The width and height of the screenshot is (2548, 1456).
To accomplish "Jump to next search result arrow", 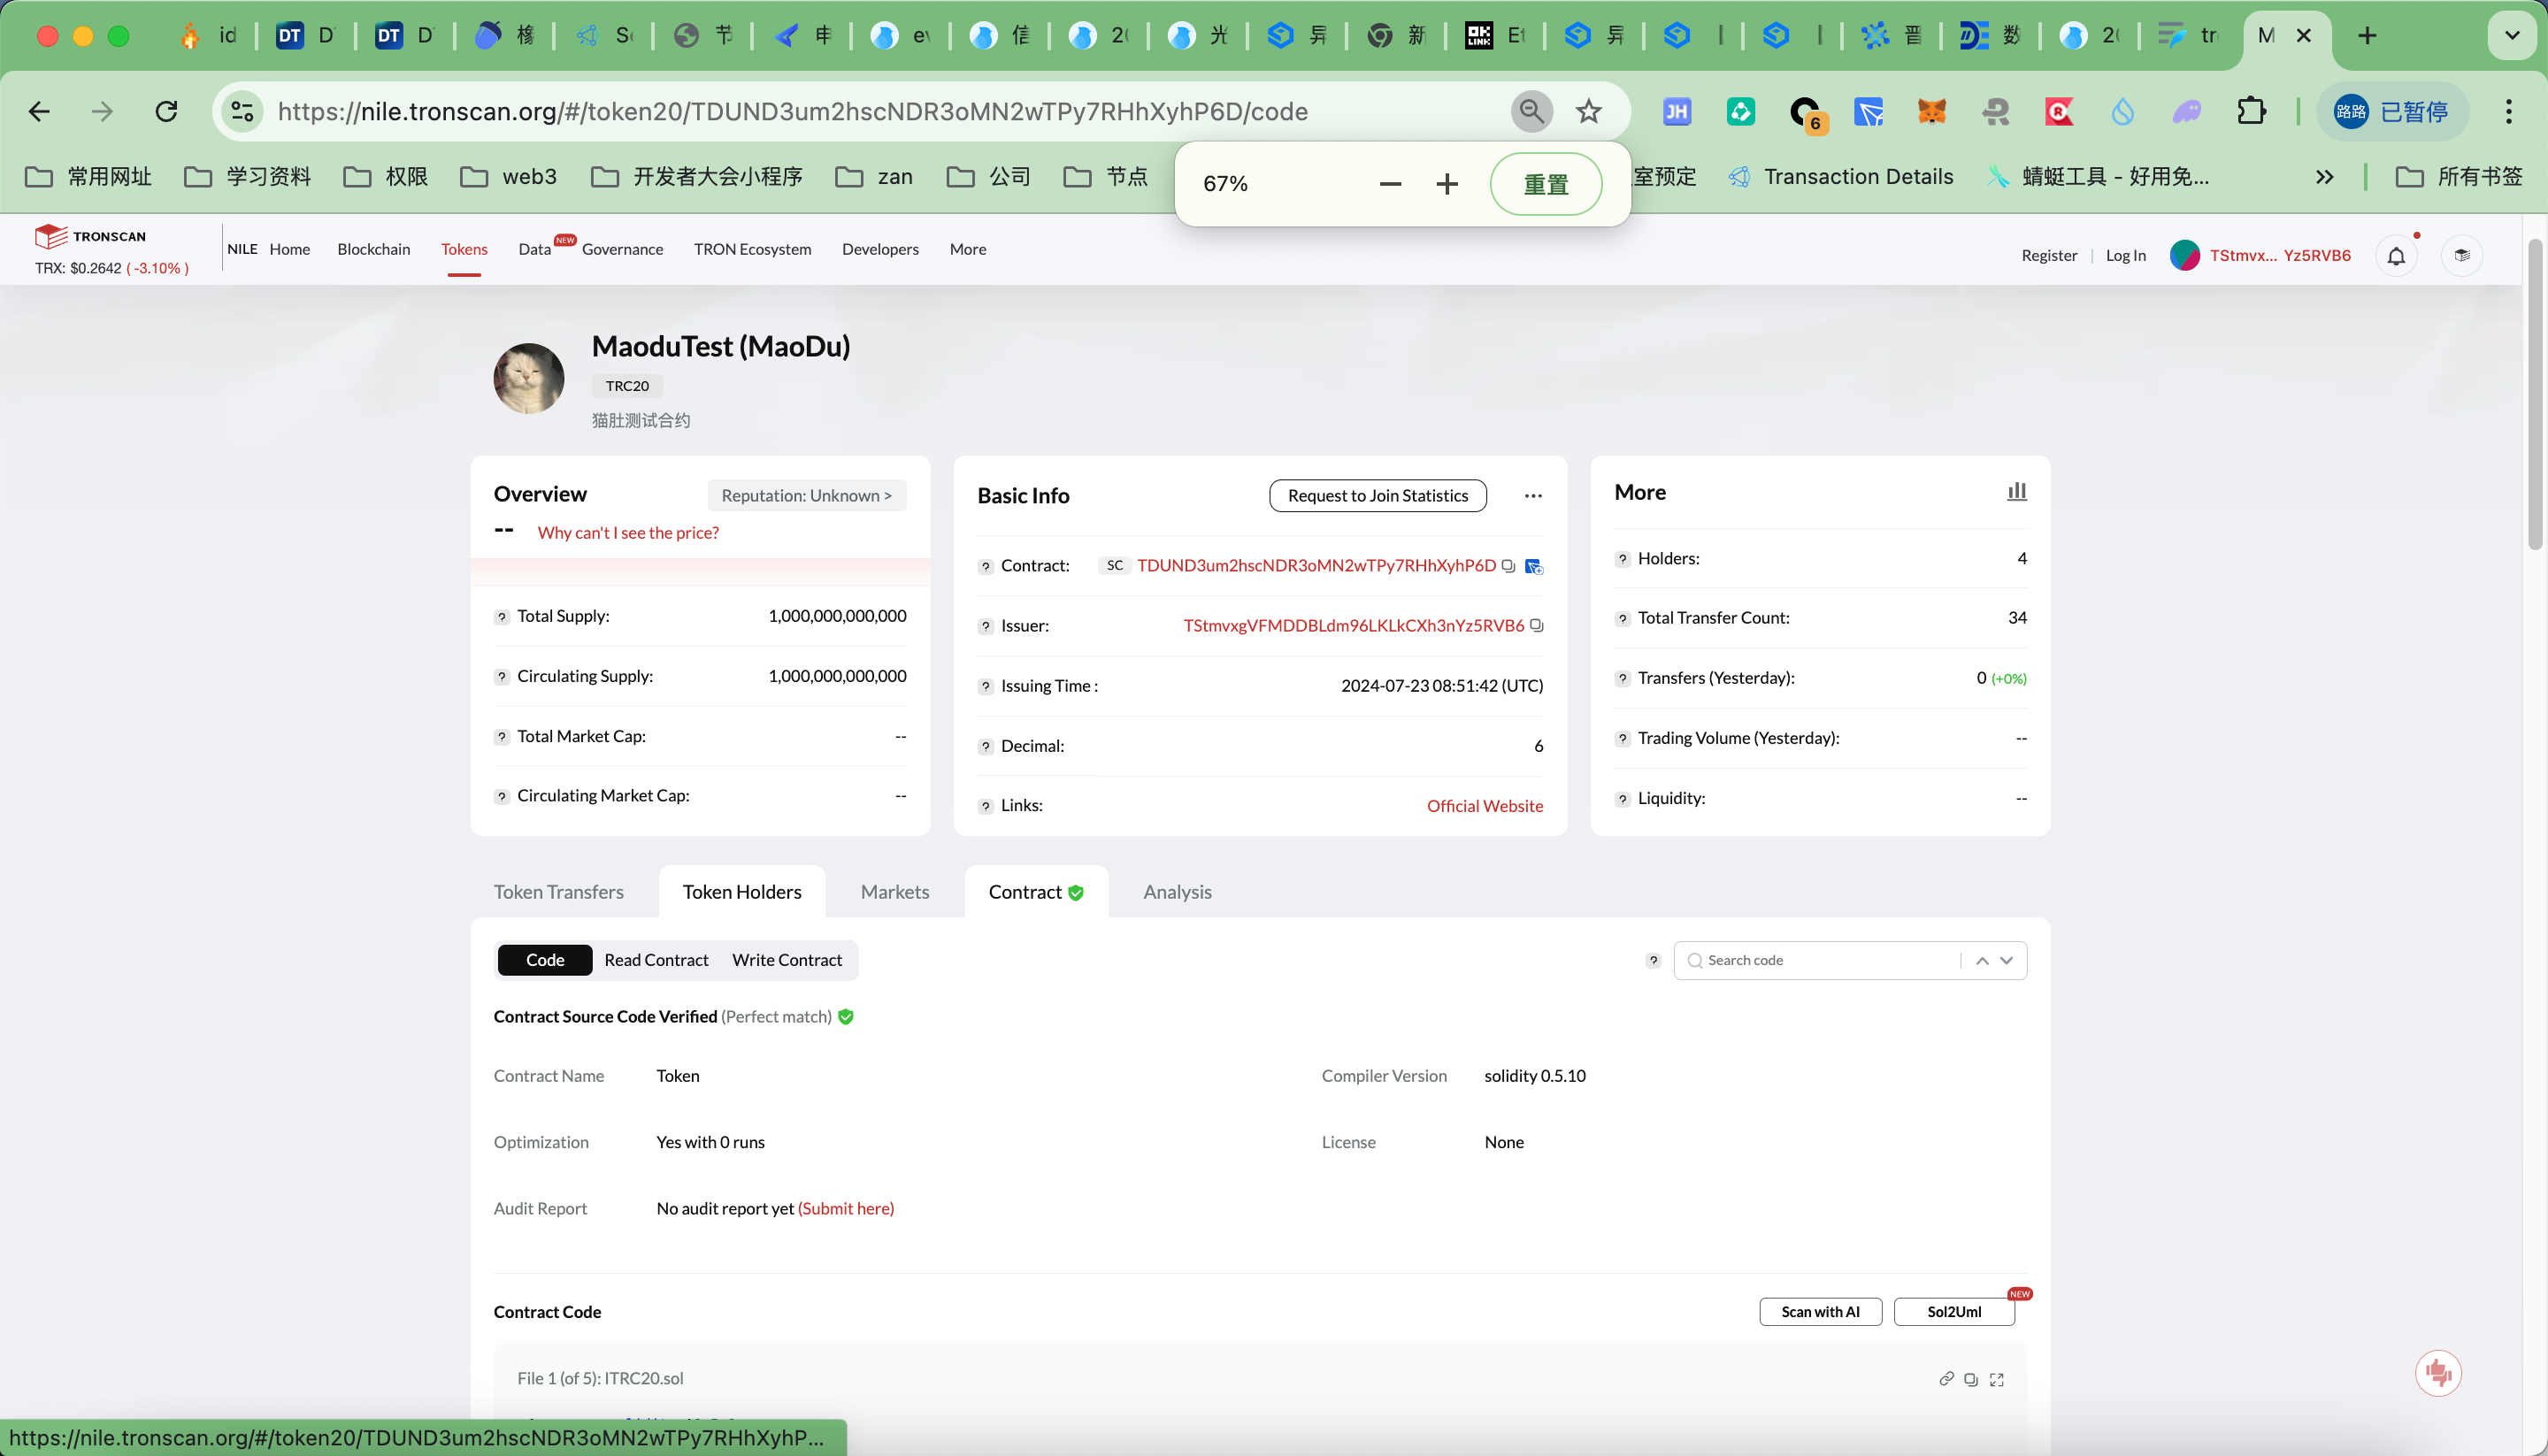I will (x=2006, y=961).
